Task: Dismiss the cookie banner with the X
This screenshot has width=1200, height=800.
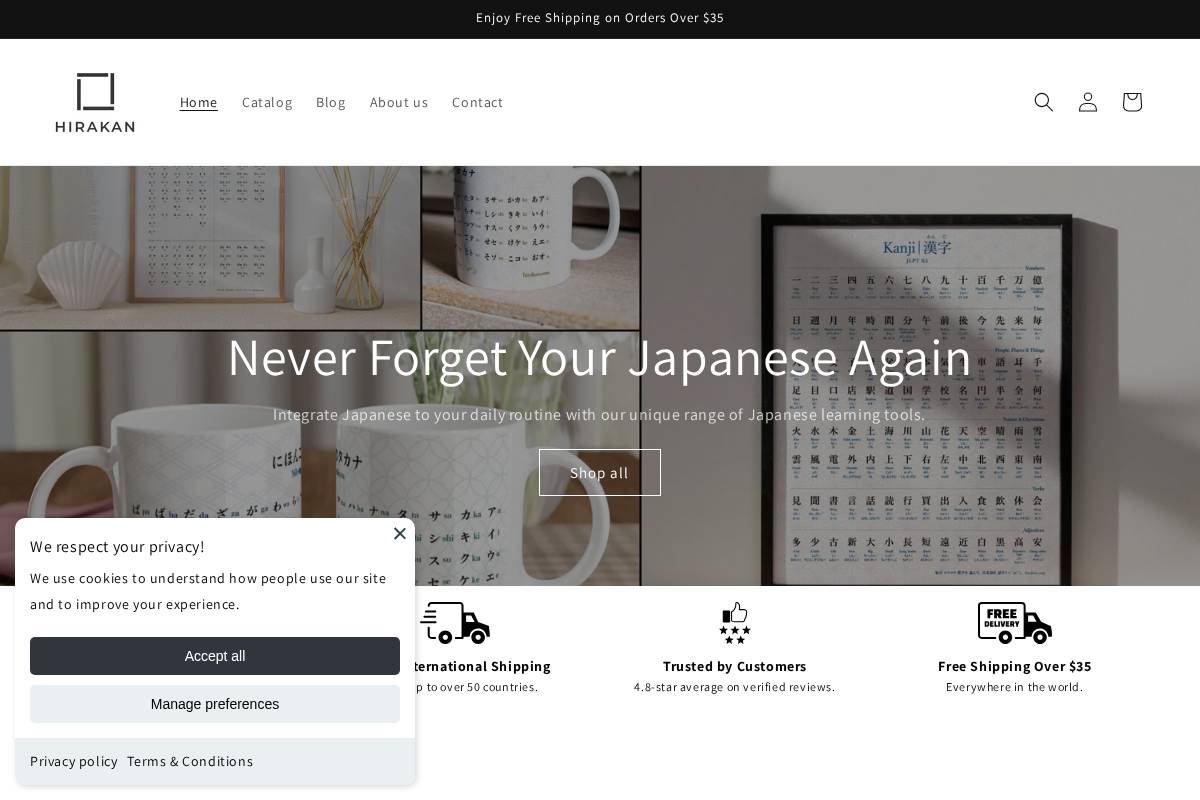Action: click(x=399, y=533)
